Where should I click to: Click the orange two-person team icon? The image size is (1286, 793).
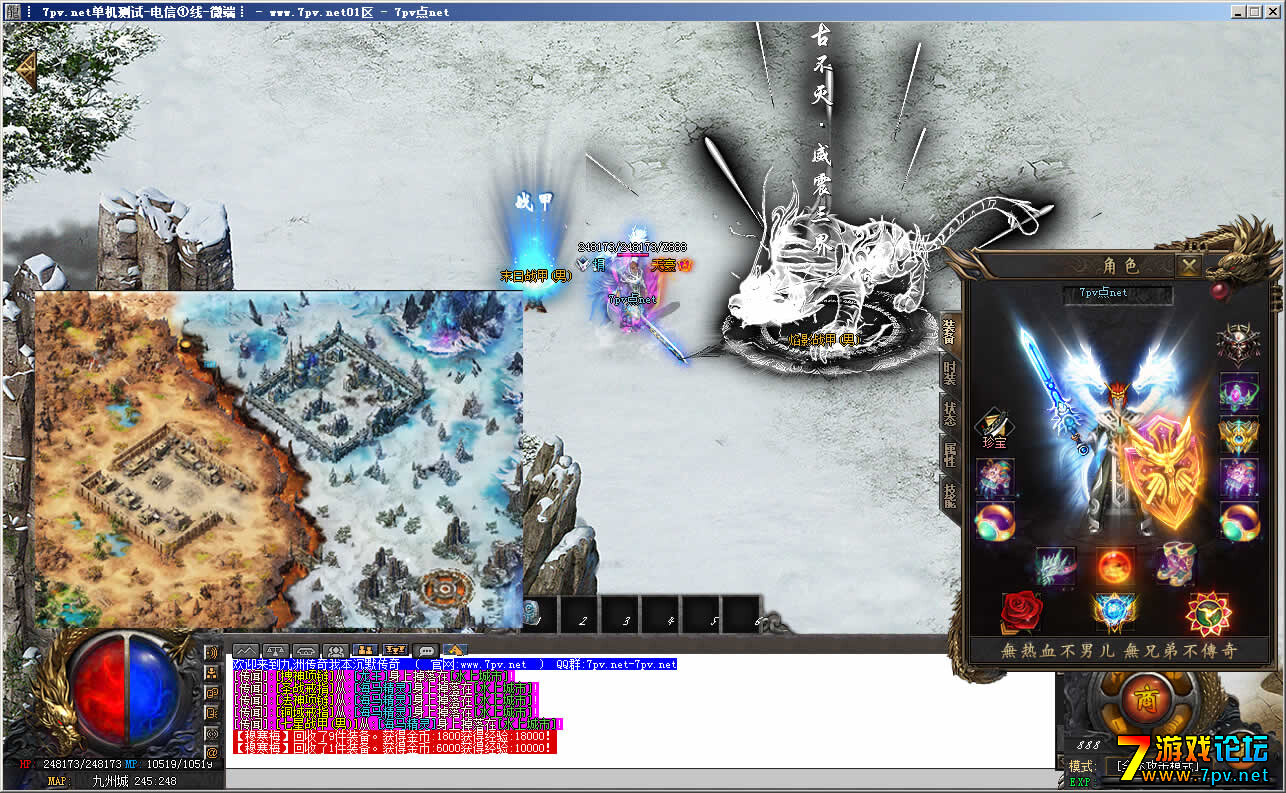tap(366, 650)
